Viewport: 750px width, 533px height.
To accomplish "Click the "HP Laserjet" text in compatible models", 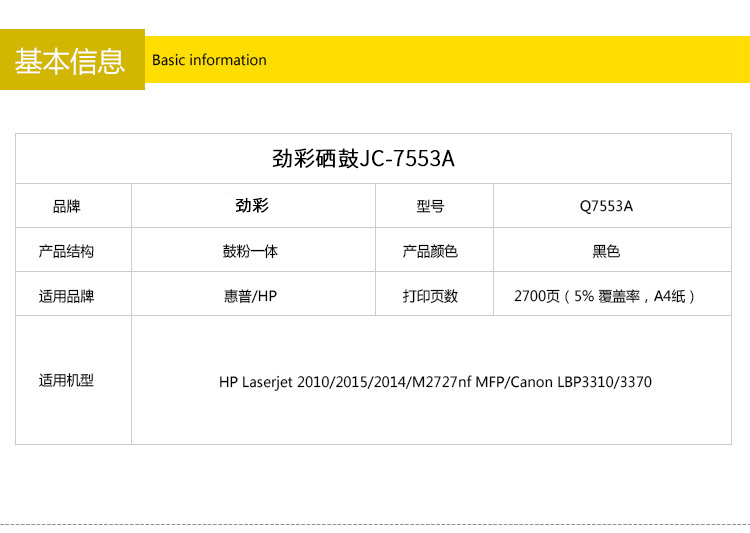I will (x=257, y=382).
